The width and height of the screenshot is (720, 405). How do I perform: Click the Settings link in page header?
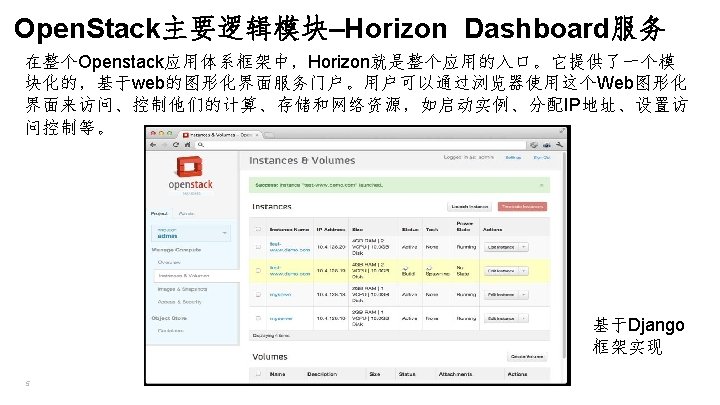513,158
